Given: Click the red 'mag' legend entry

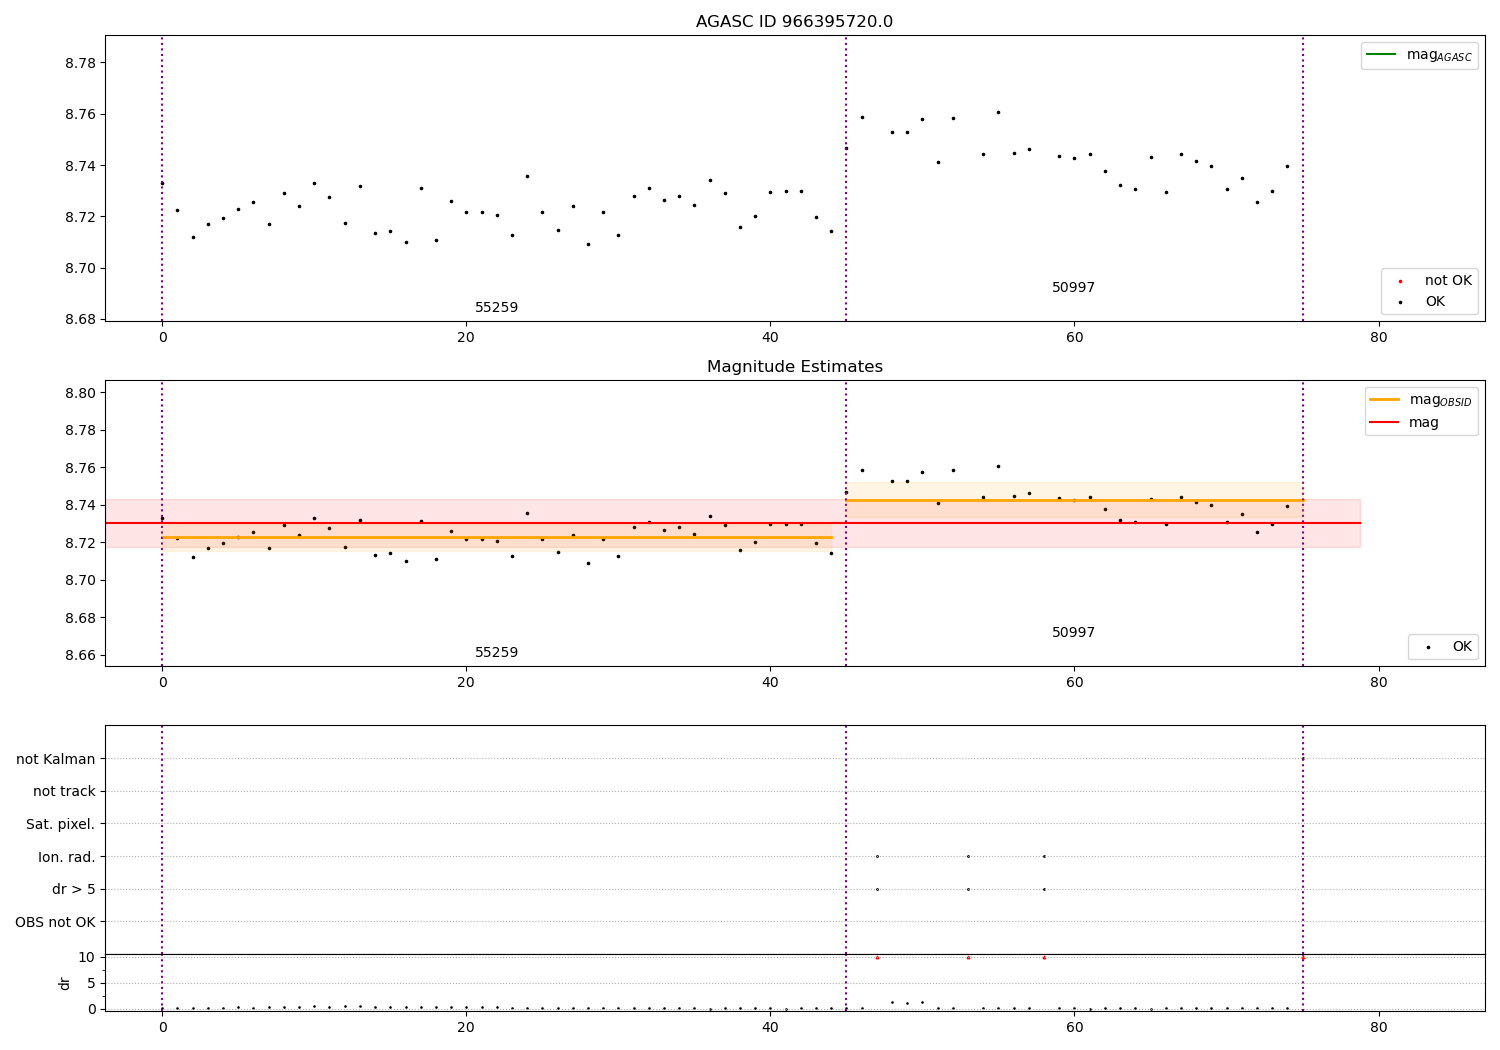Looking at the screenshot, I should [1404, 423].
